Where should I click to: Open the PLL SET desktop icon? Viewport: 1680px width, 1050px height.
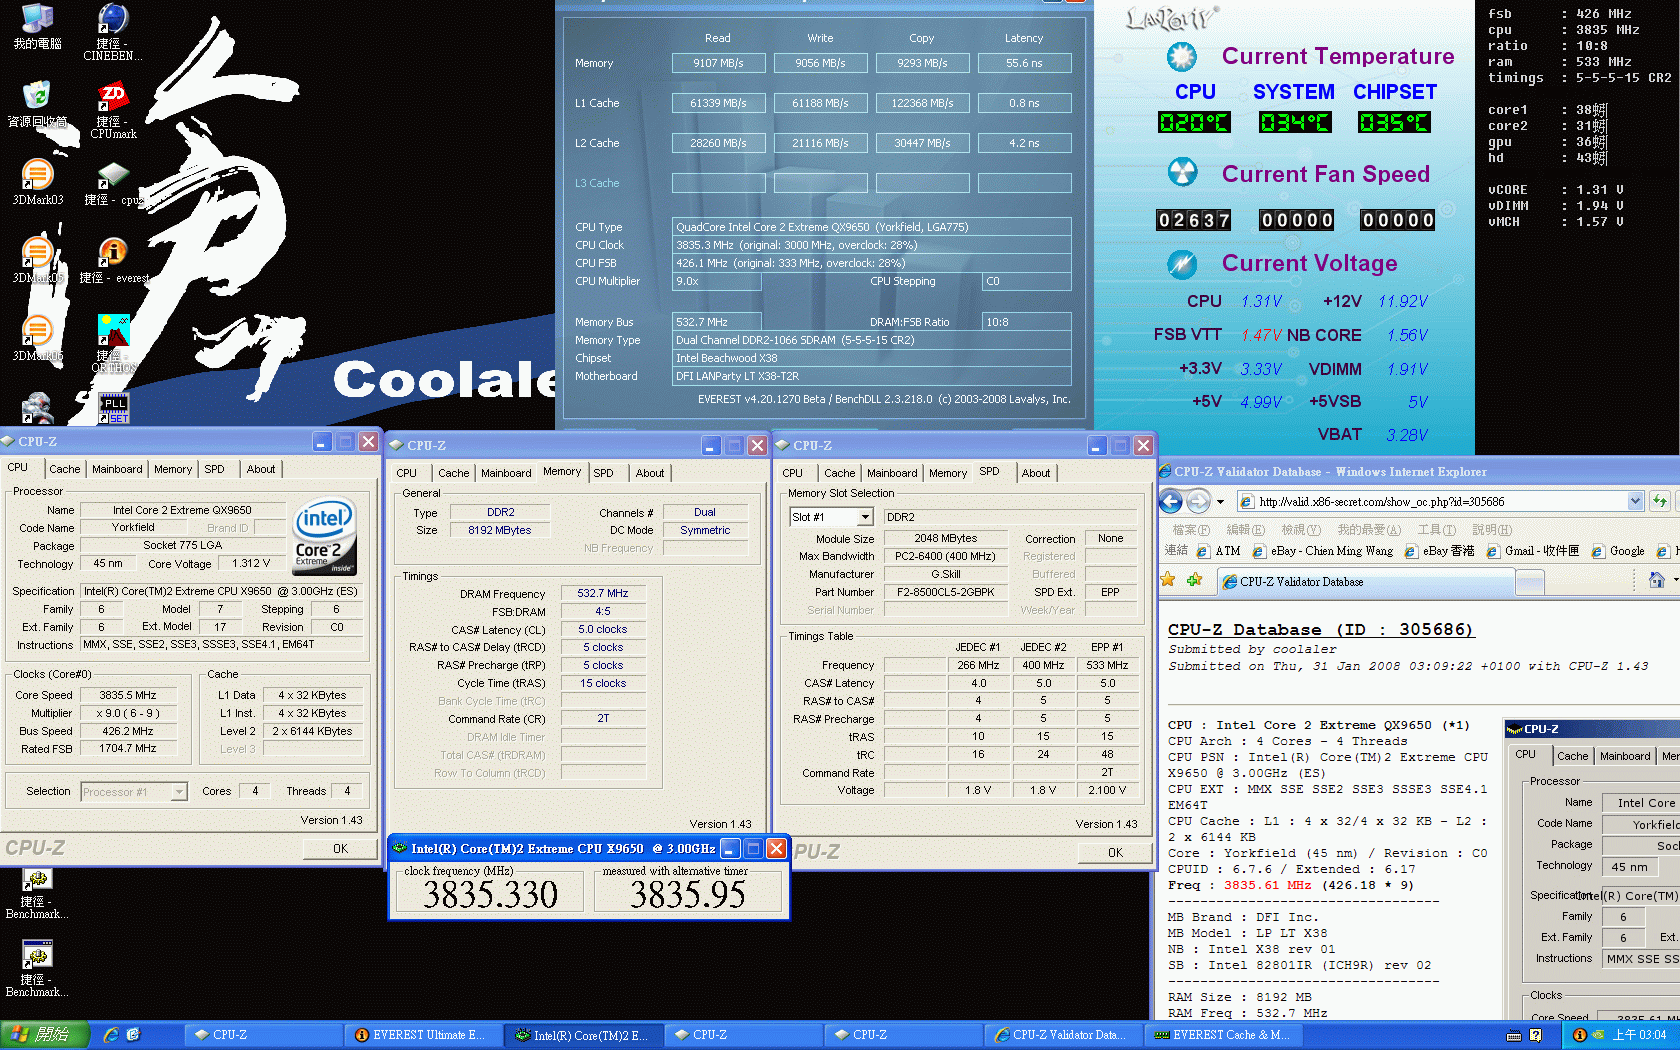point(113,408)
